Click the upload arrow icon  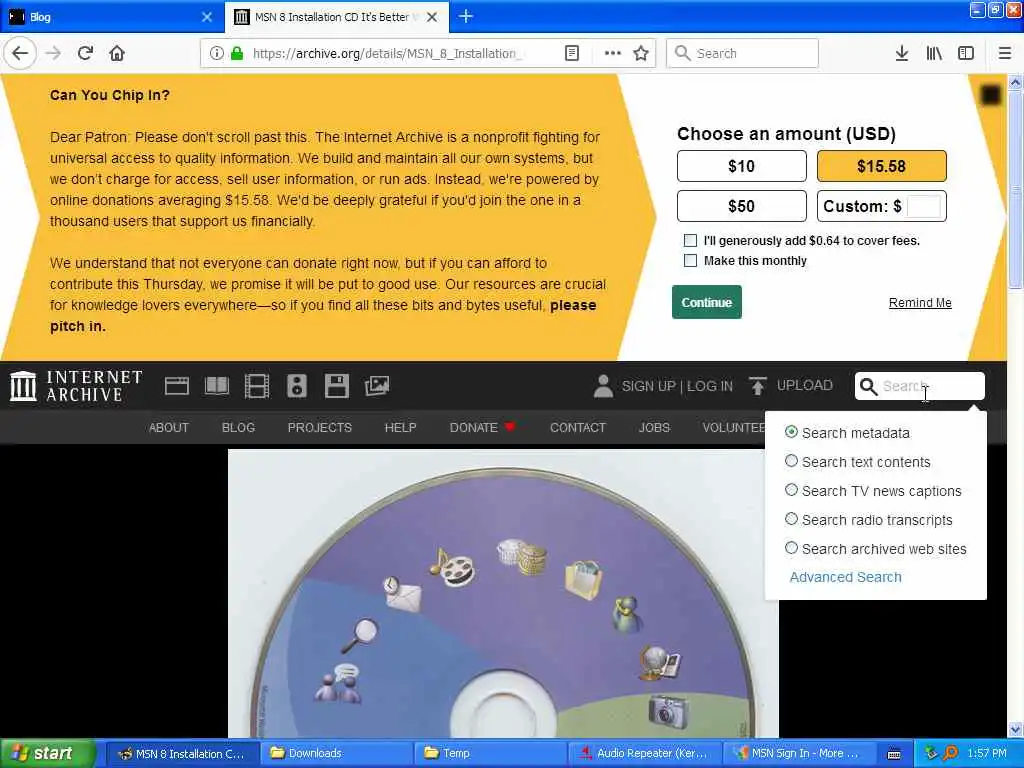point(758,386)
